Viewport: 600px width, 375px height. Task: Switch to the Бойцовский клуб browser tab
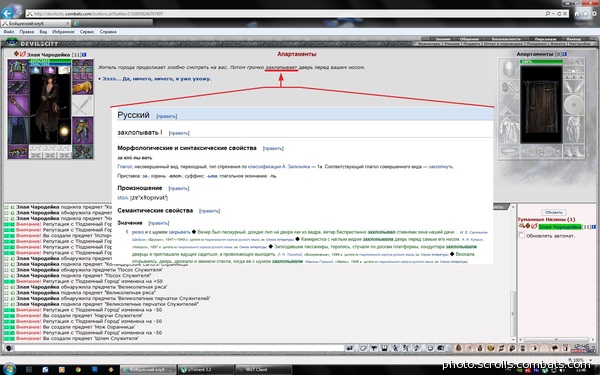pyautogui.click(x=36, y=23)
